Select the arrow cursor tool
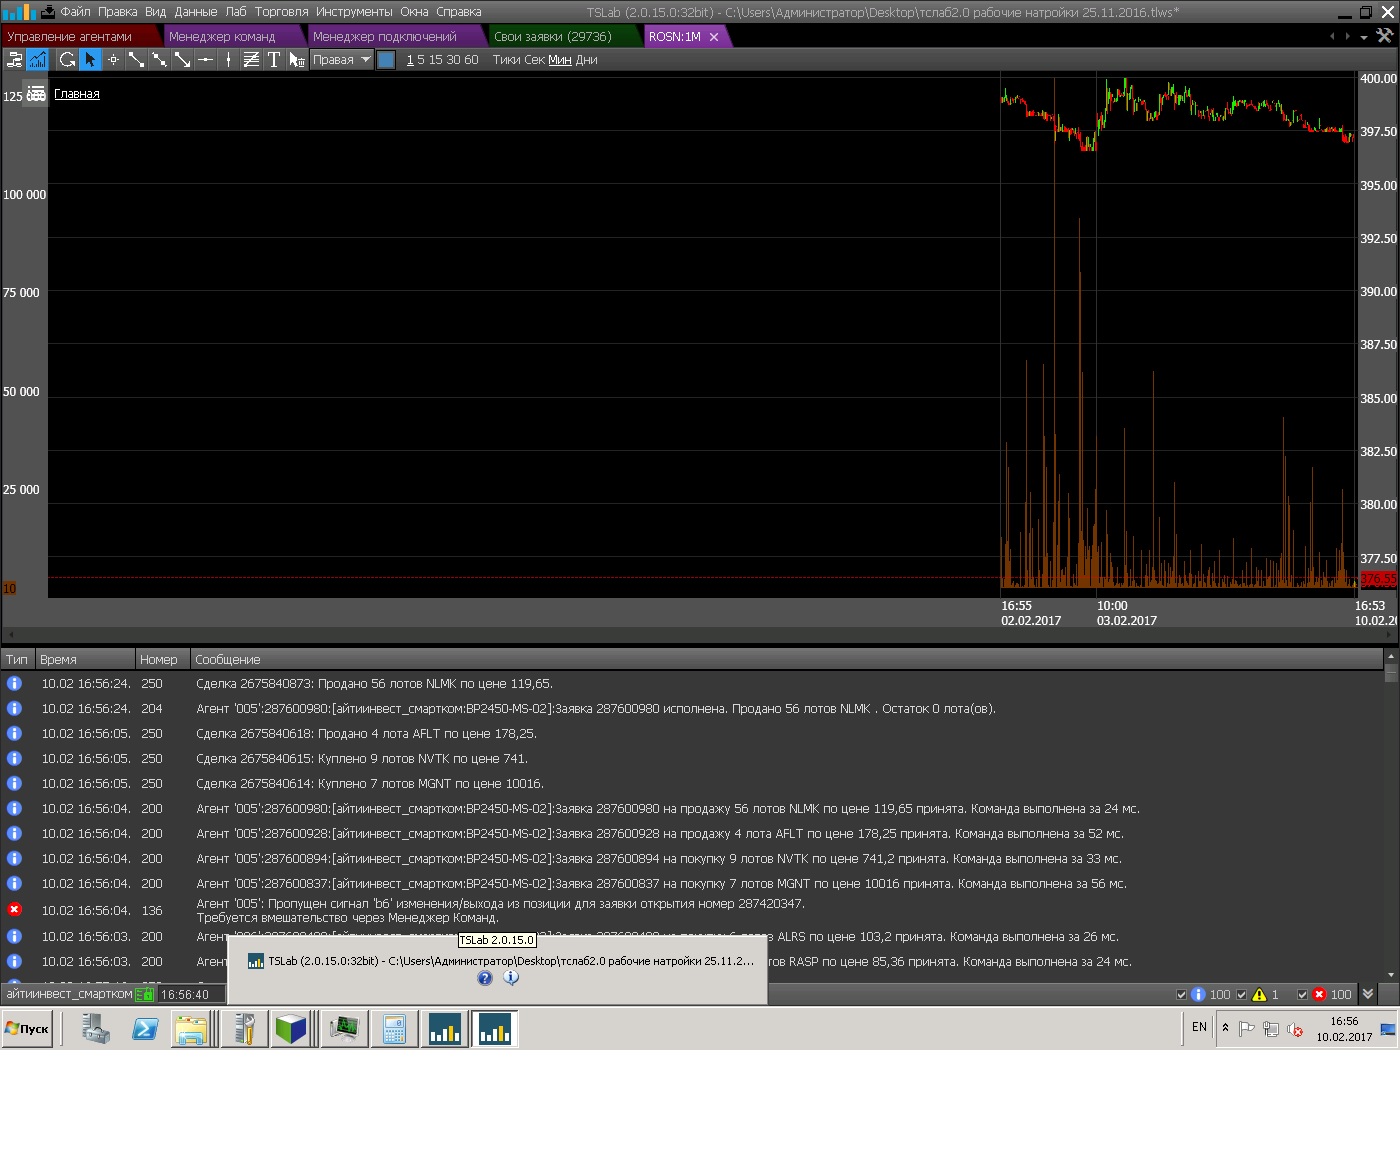Image resolution: width=1400 pixels, height=1166 pixels. [x=90, y=60]
